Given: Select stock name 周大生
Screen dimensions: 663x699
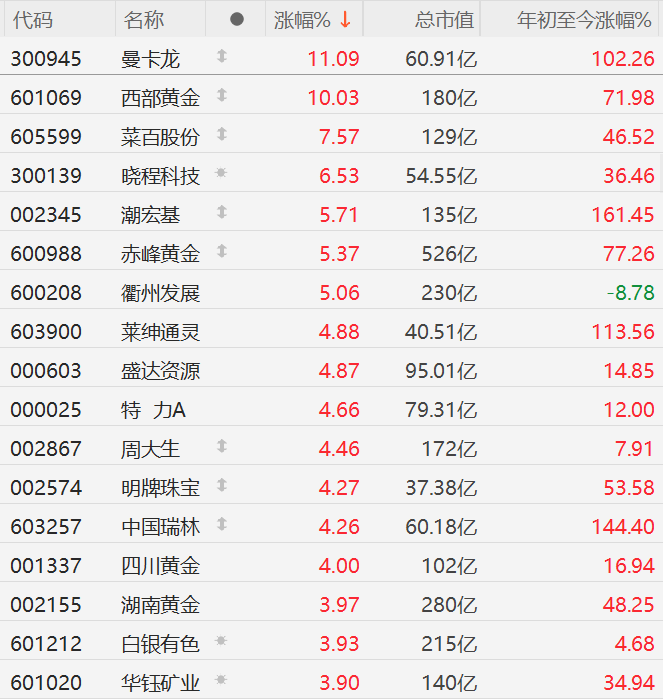Looking at the screenshot, I should click(x=150, y=449).
